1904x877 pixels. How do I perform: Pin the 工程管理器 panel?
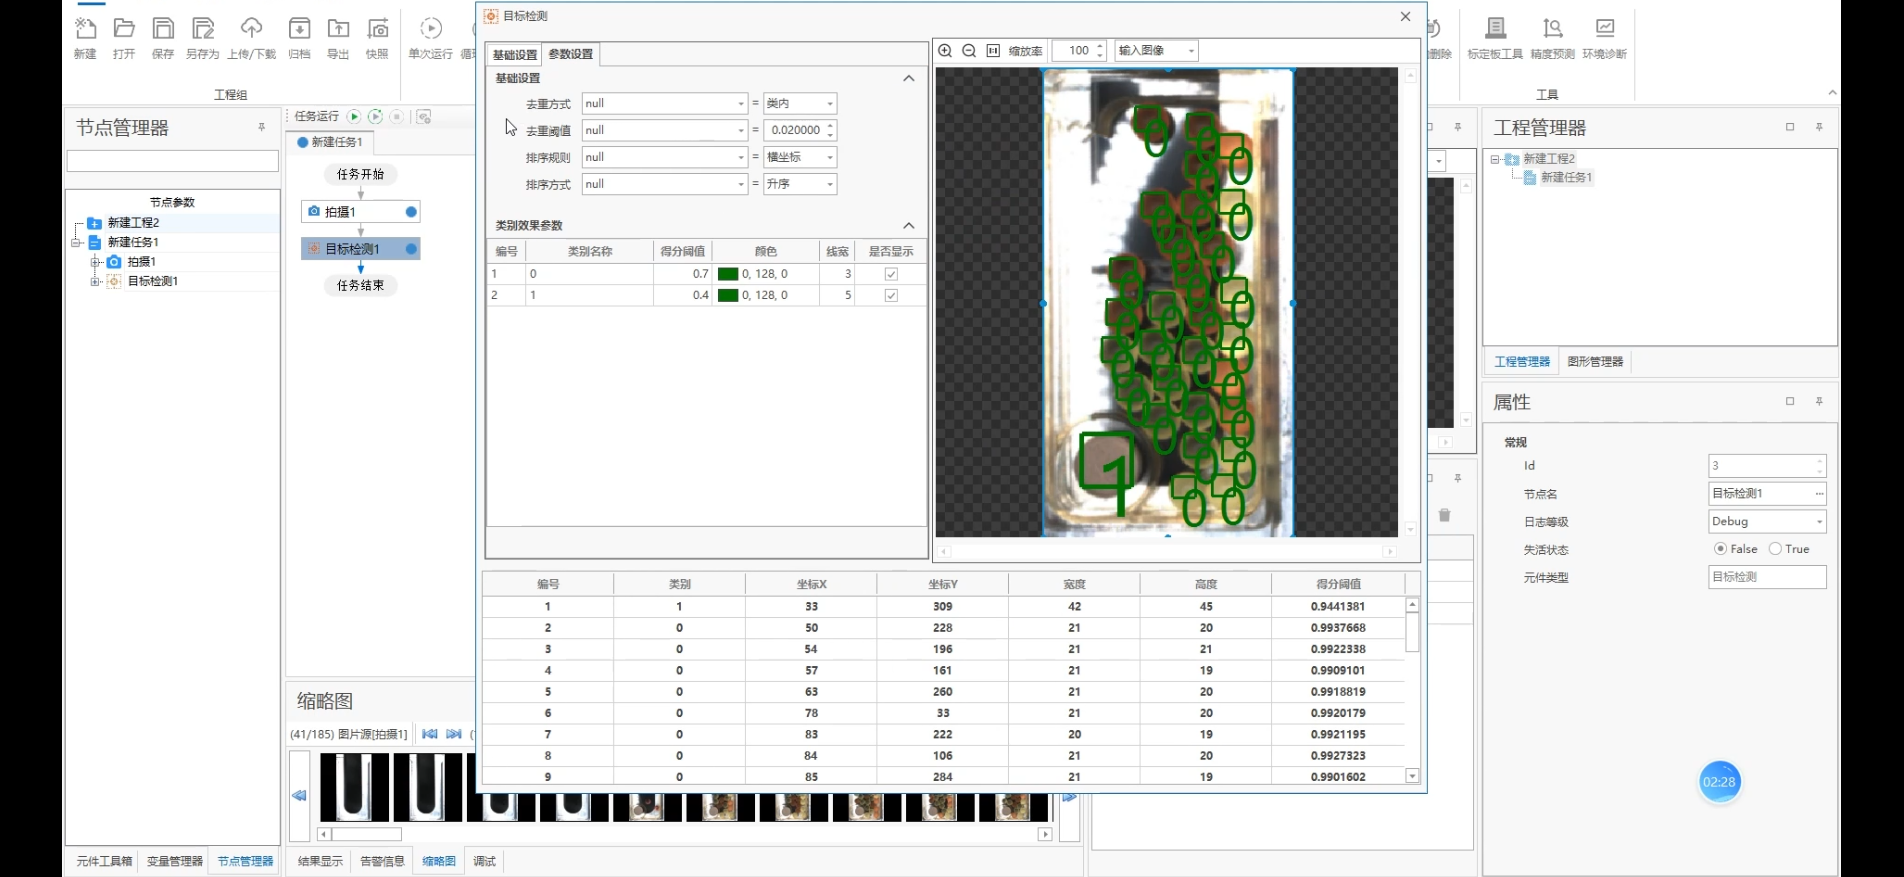coord(1819,127)
